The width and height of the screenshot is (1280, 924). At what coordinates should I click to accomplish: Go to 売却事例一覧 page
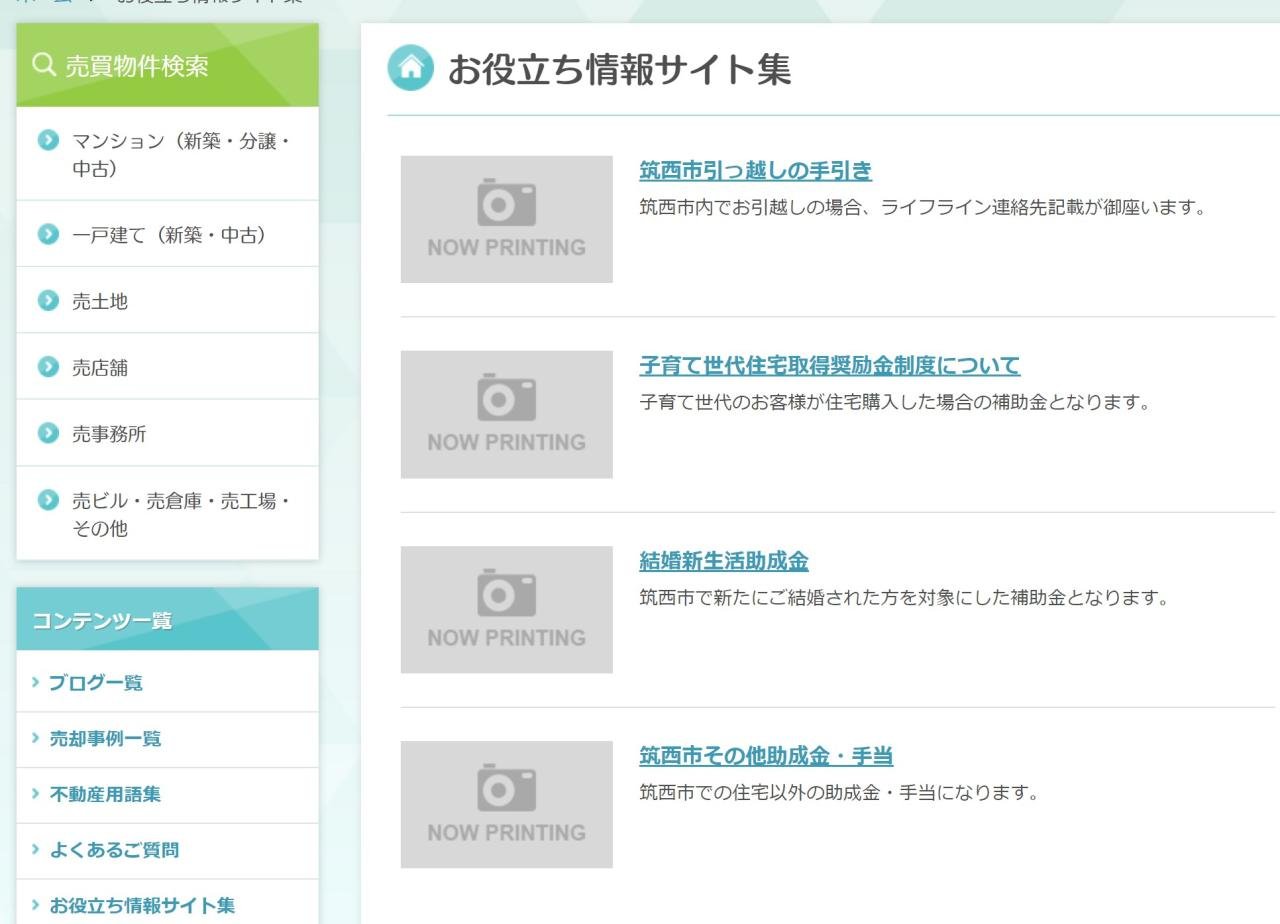(x=105, y=739)
